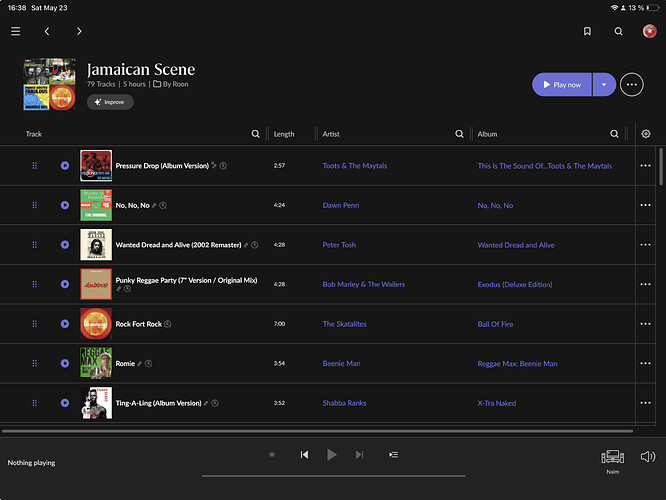
Task: Click the playback seek bar
Action: (x=333, y=476)
